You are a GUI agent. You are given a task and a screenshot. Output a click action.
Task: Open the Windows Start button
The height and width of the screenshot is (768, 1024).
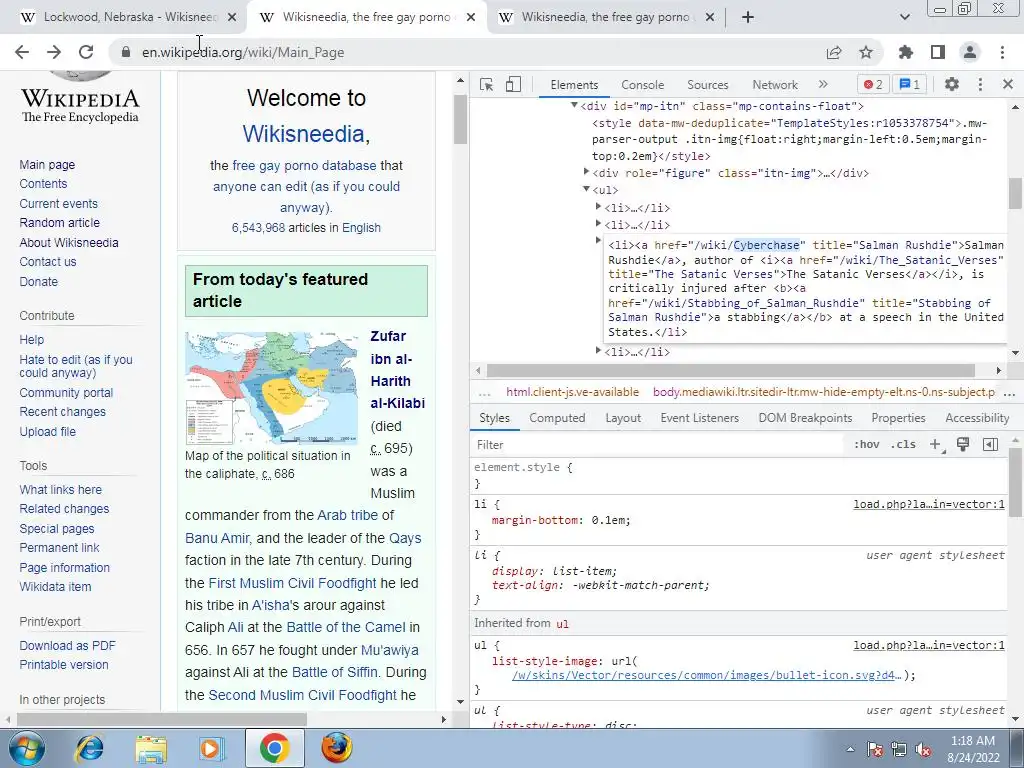click(x=27, y=748)
